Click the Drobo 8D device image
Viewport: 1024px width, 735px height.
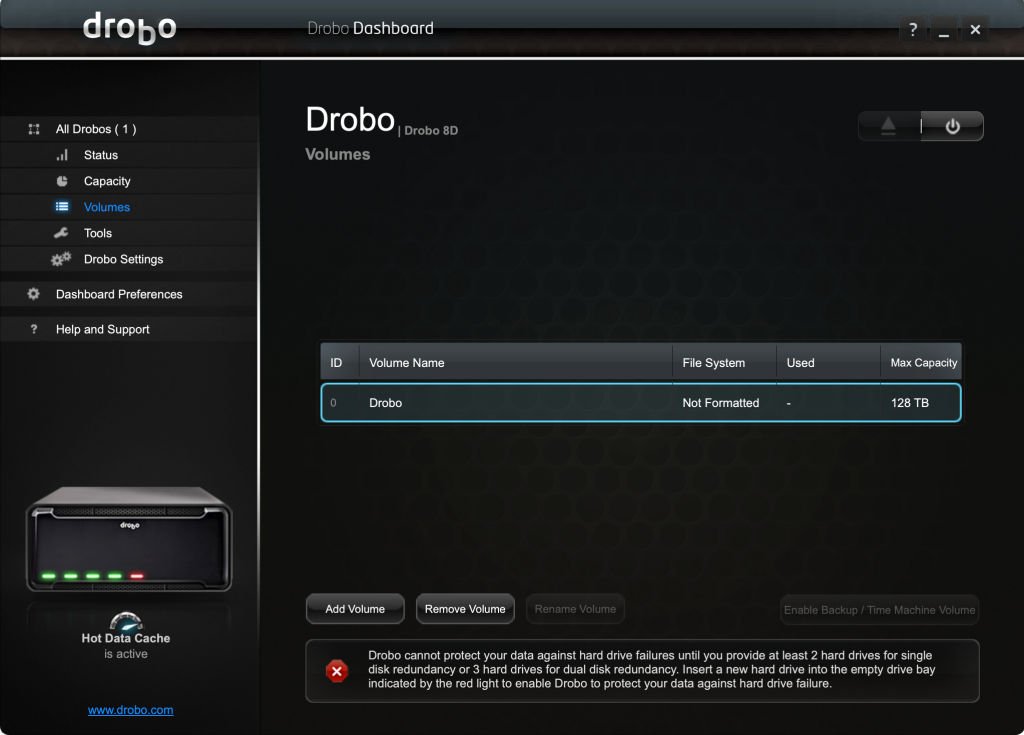129,539
